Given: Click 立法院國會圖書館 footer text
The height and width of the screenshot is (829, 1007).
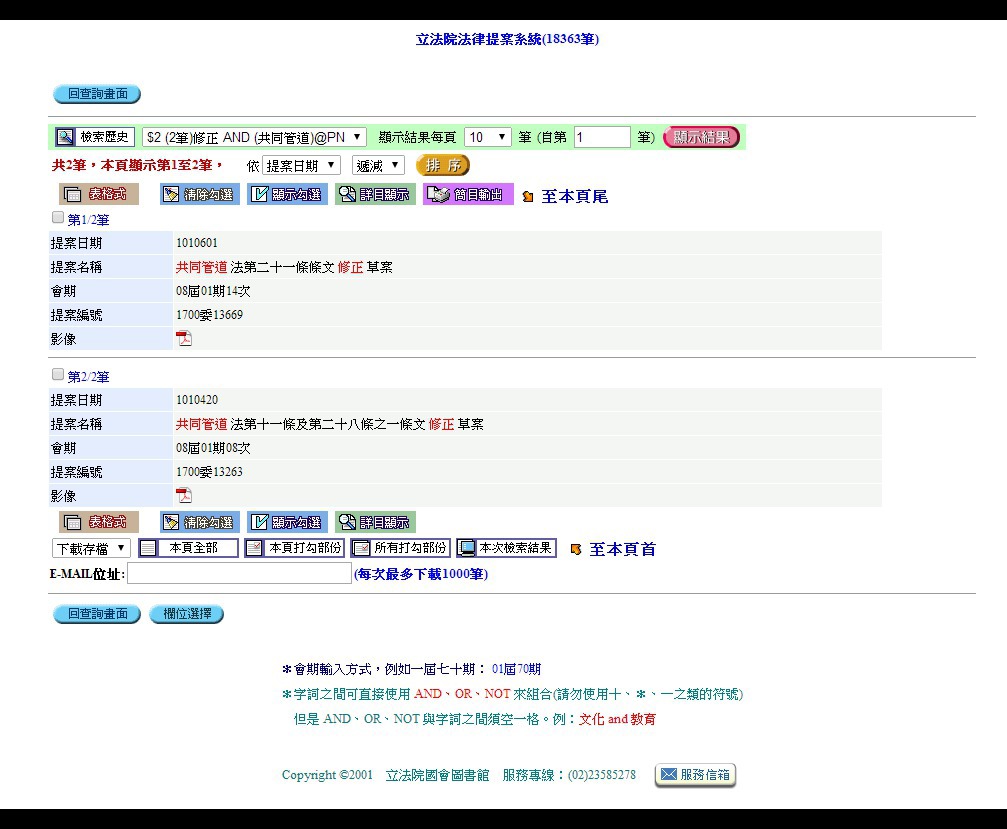Looking at the screenshot, I should point(437,775).
